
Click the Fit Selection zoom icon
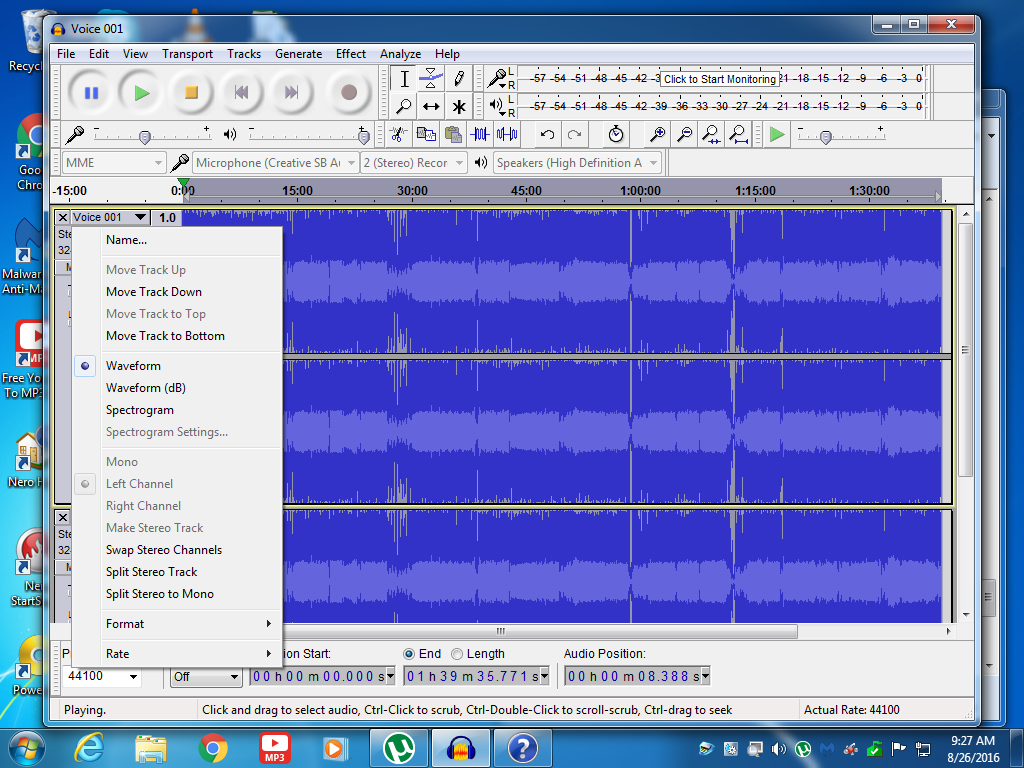click(x=711, y=135)
